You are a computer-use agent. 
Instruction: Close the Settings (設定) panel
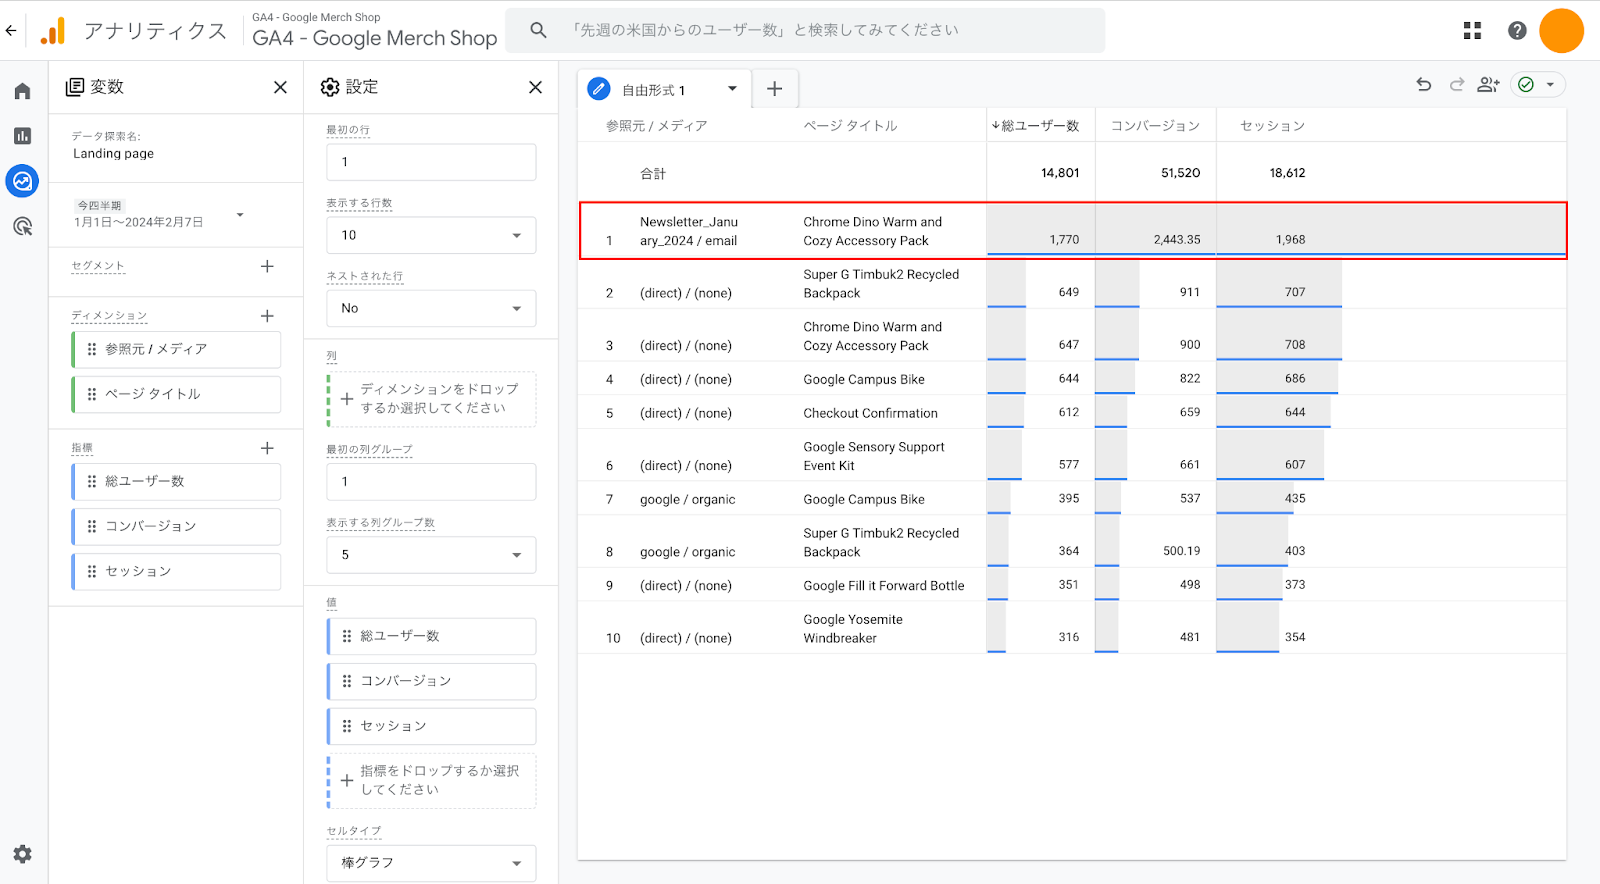click(536, 87)
